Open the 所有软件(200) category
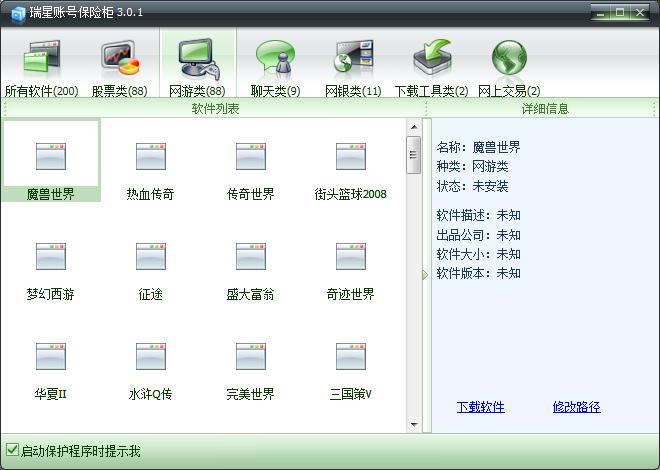This screenshot has height=470, width=660. 42,67
